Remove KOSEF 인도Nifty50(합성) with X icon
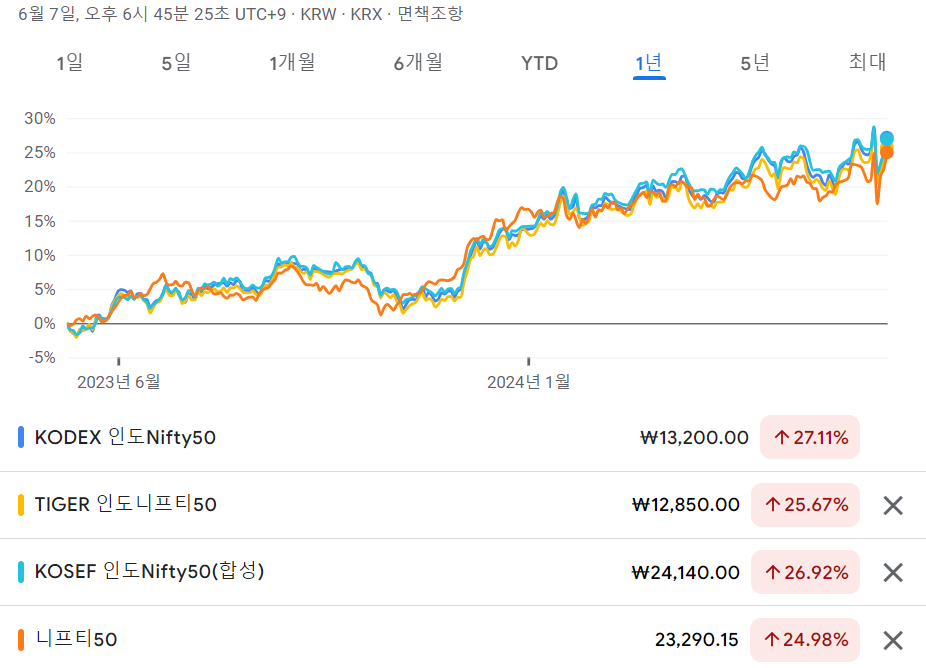Viewport: 926px width, 668px height. [893, 572]
